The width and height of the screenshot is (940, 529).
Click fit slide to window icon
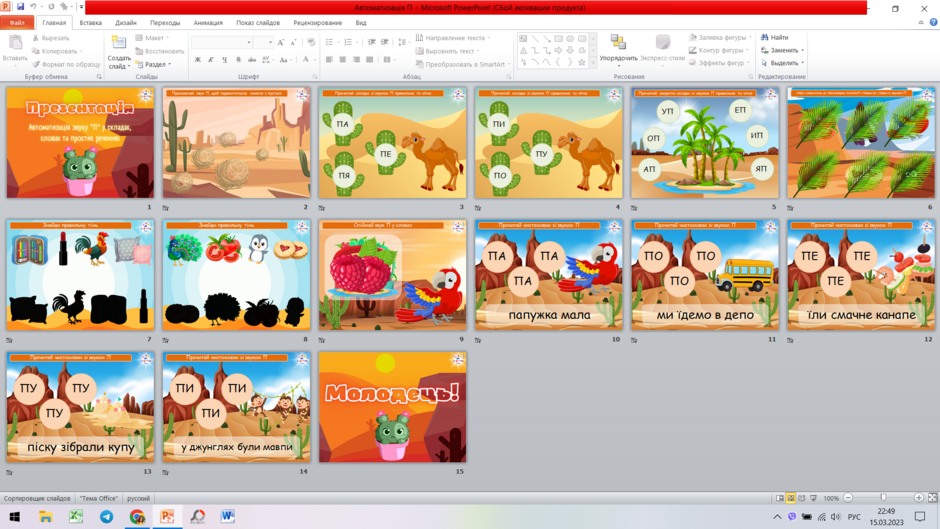click(x=933, y=498)
